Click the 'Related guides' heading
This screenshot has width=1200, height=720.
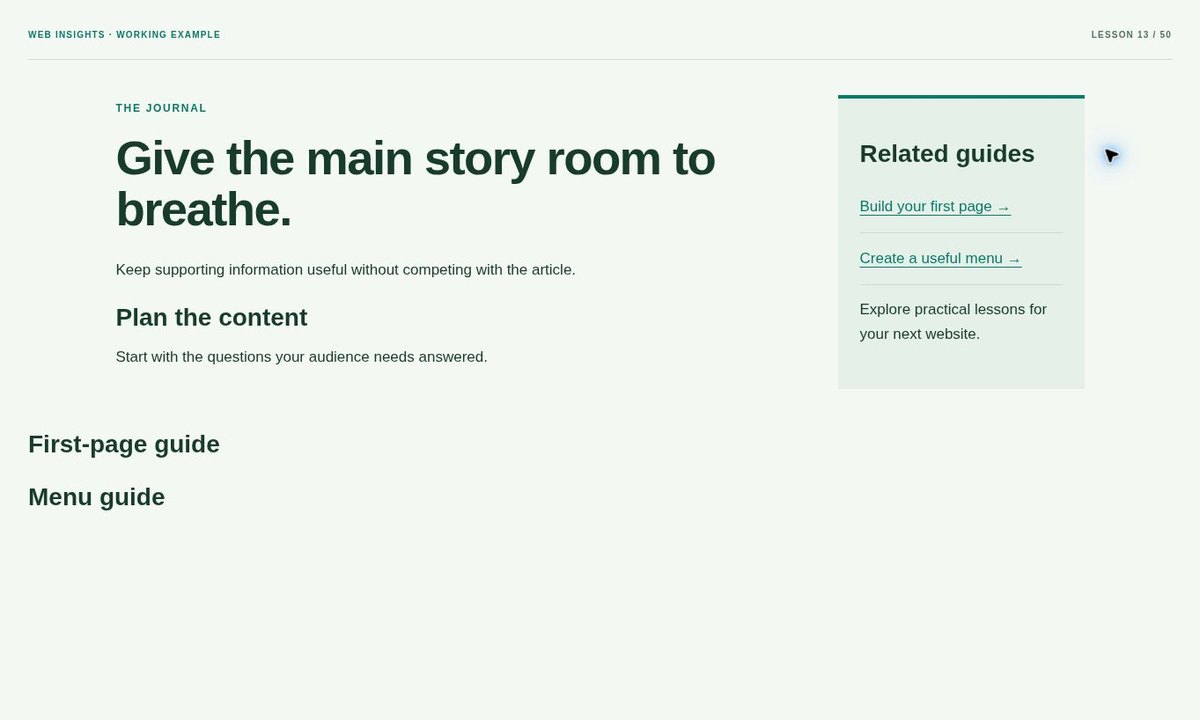point(947,154)
